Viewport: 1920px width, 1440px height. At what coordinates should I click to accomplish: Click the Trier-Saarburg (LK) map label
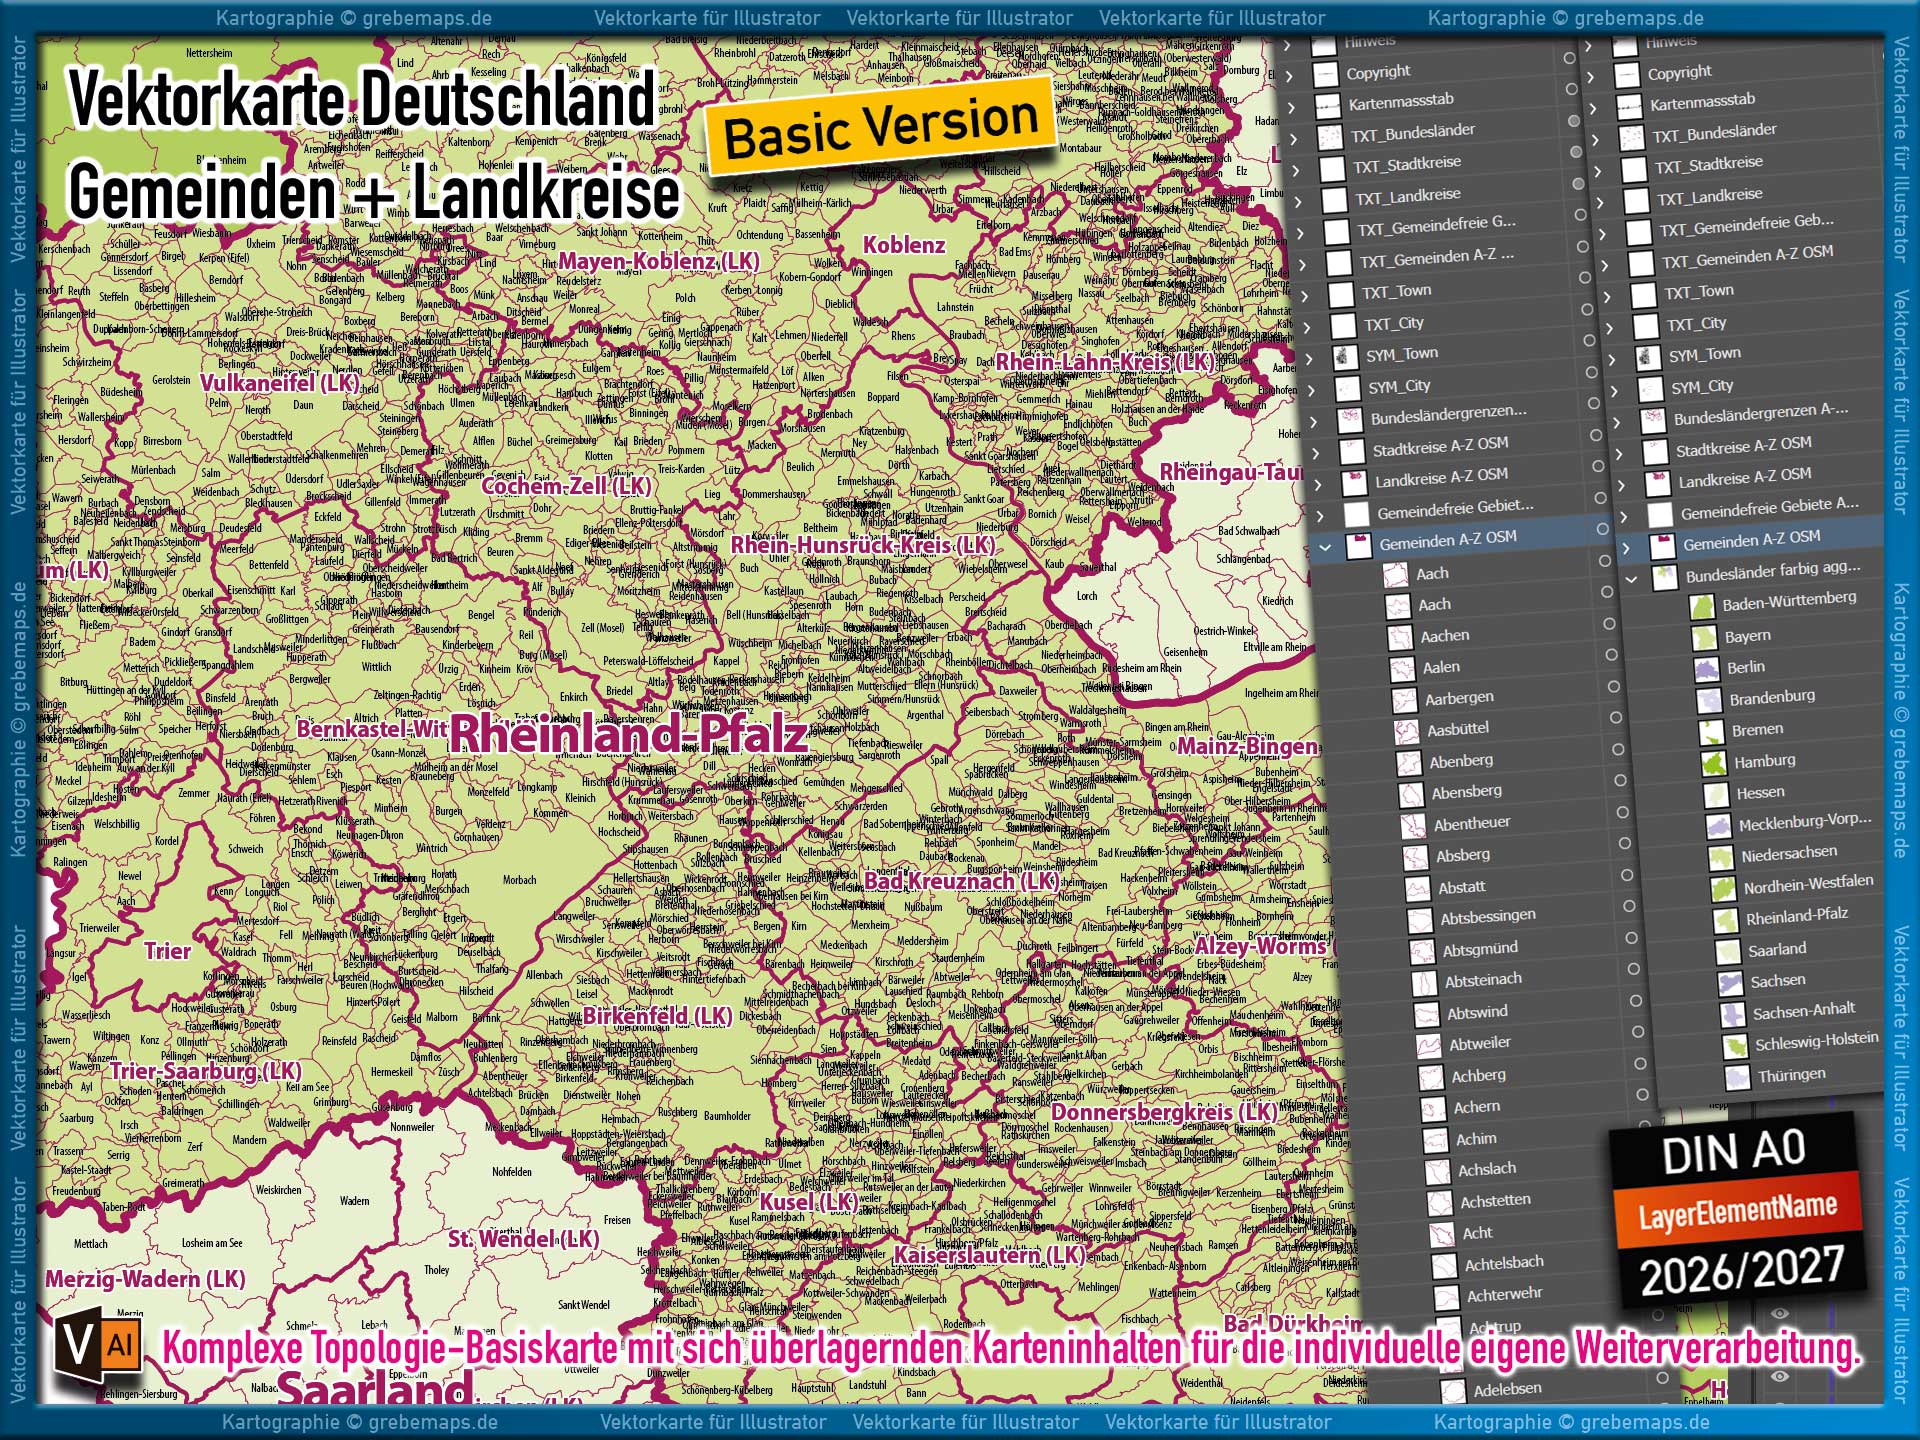coord(205,1071)
